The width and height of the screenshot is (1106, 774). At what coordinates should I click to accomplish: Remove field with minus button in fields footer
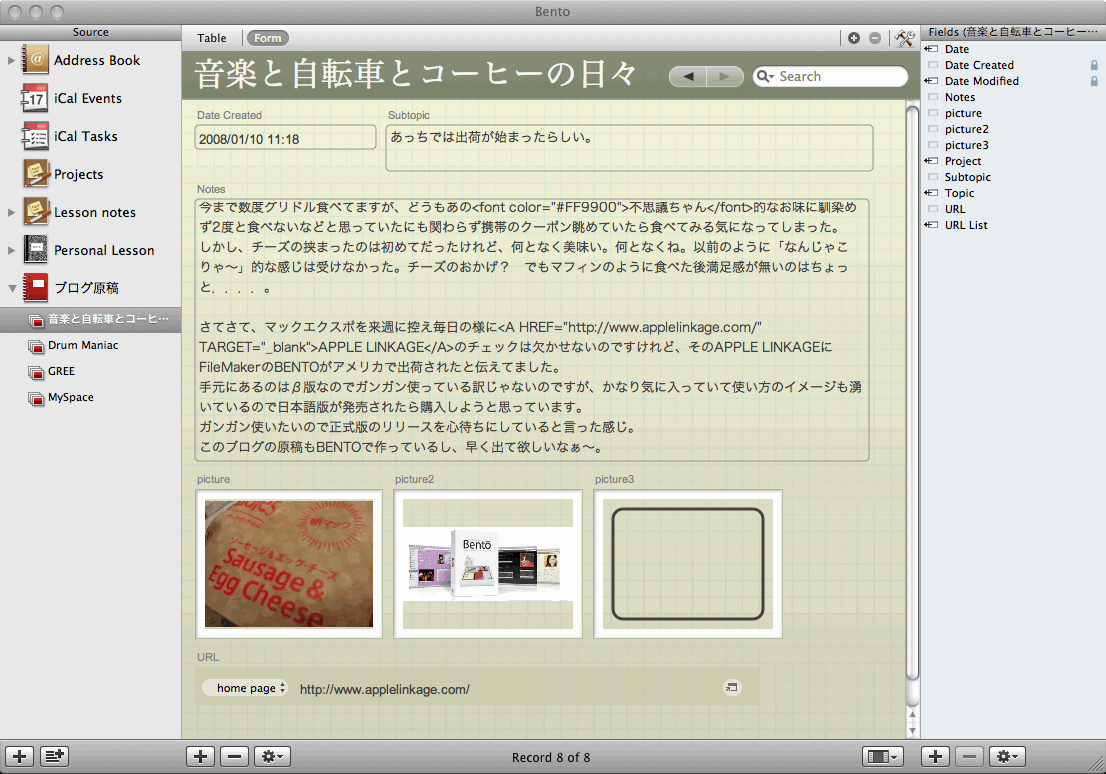click(969, 756)
